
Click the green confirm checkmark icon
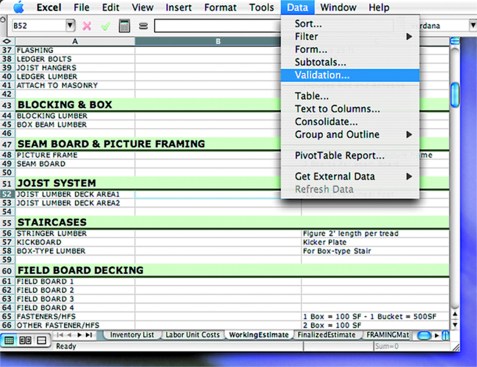[x=105, y=26]
